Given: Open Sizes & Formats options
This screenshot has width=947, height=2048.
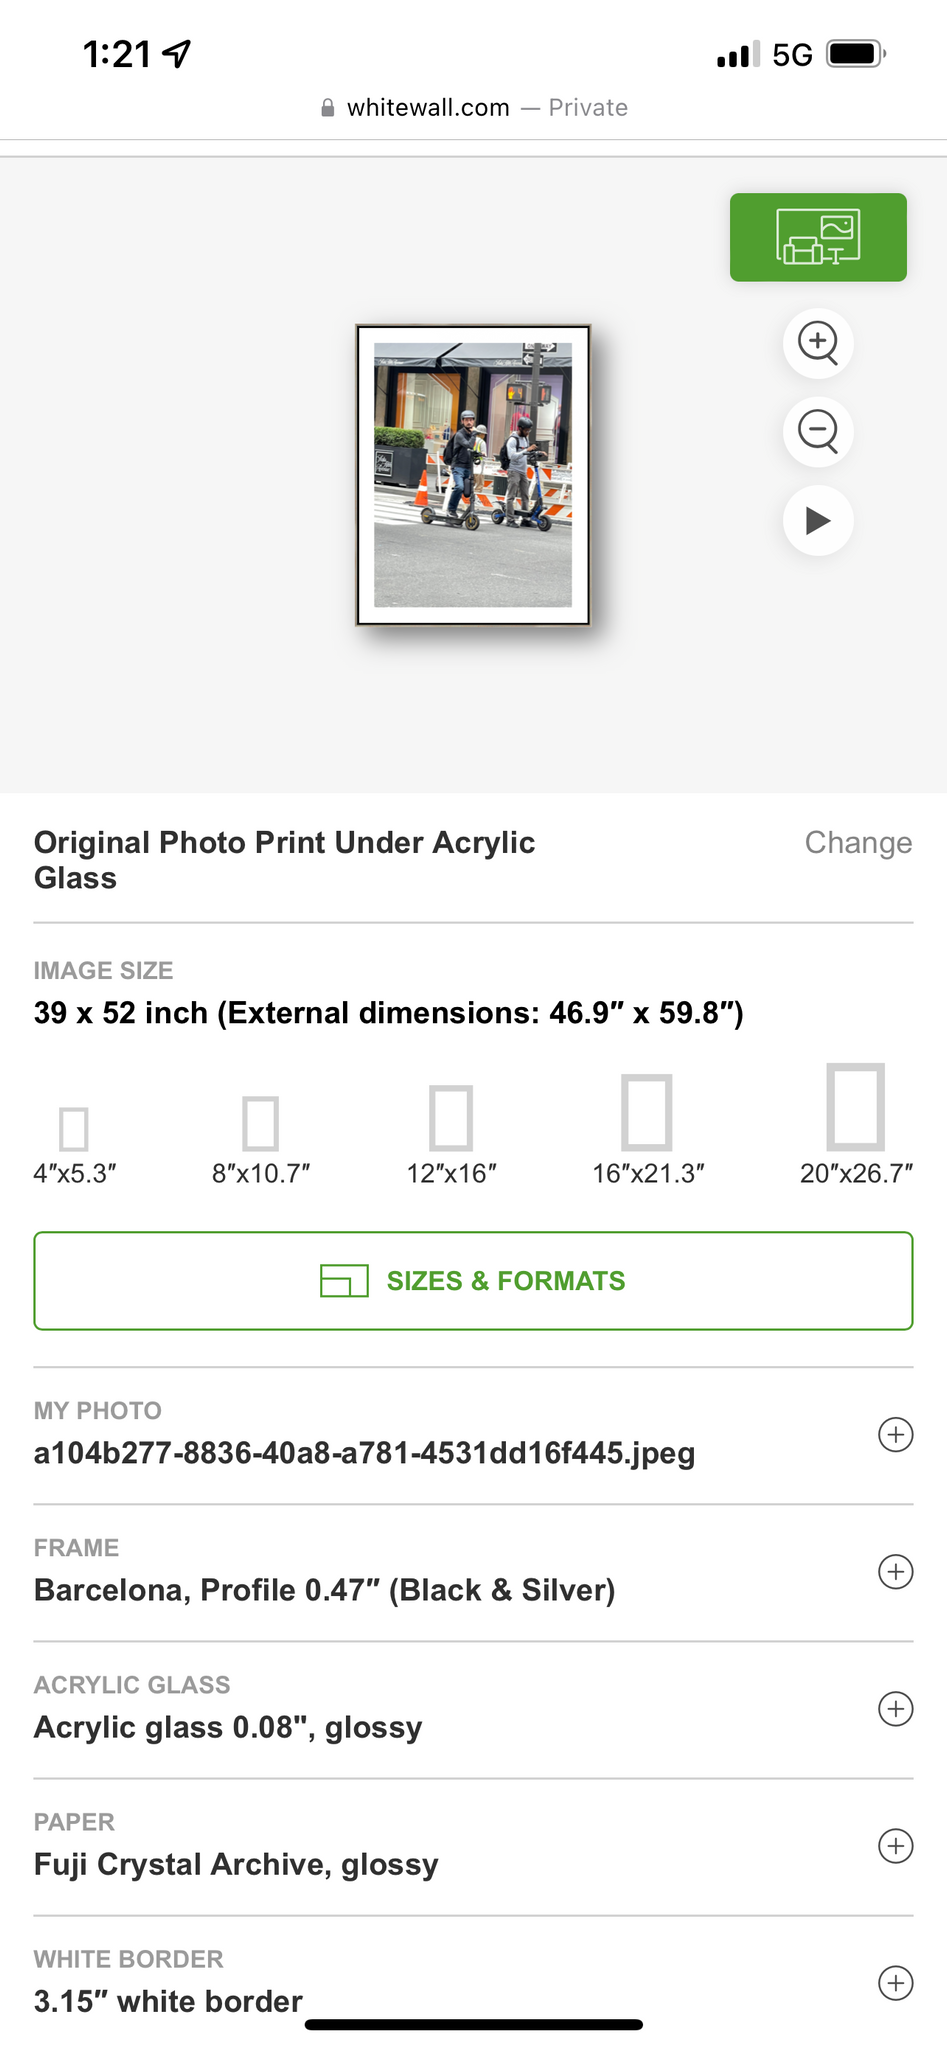Looking at the screenshot, I should pos(473,1281).
